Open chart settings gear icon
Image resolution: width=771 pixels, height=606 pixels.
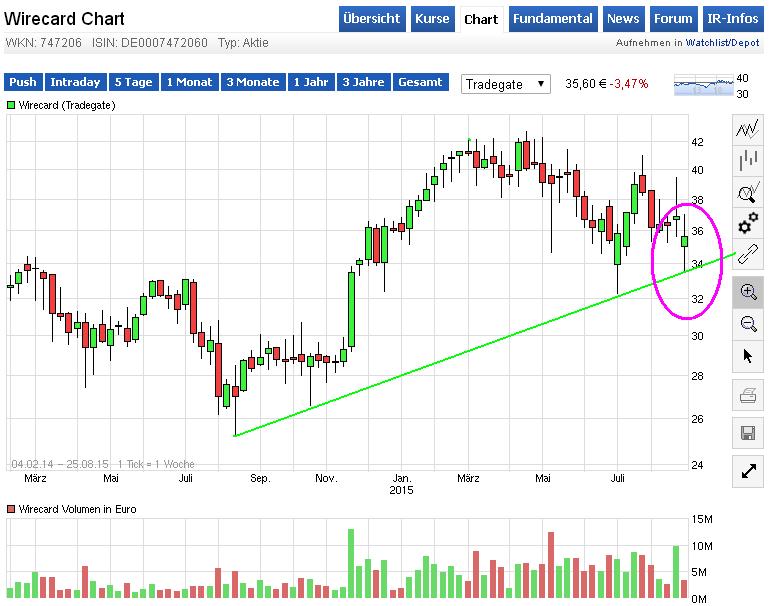pos(748,223)
